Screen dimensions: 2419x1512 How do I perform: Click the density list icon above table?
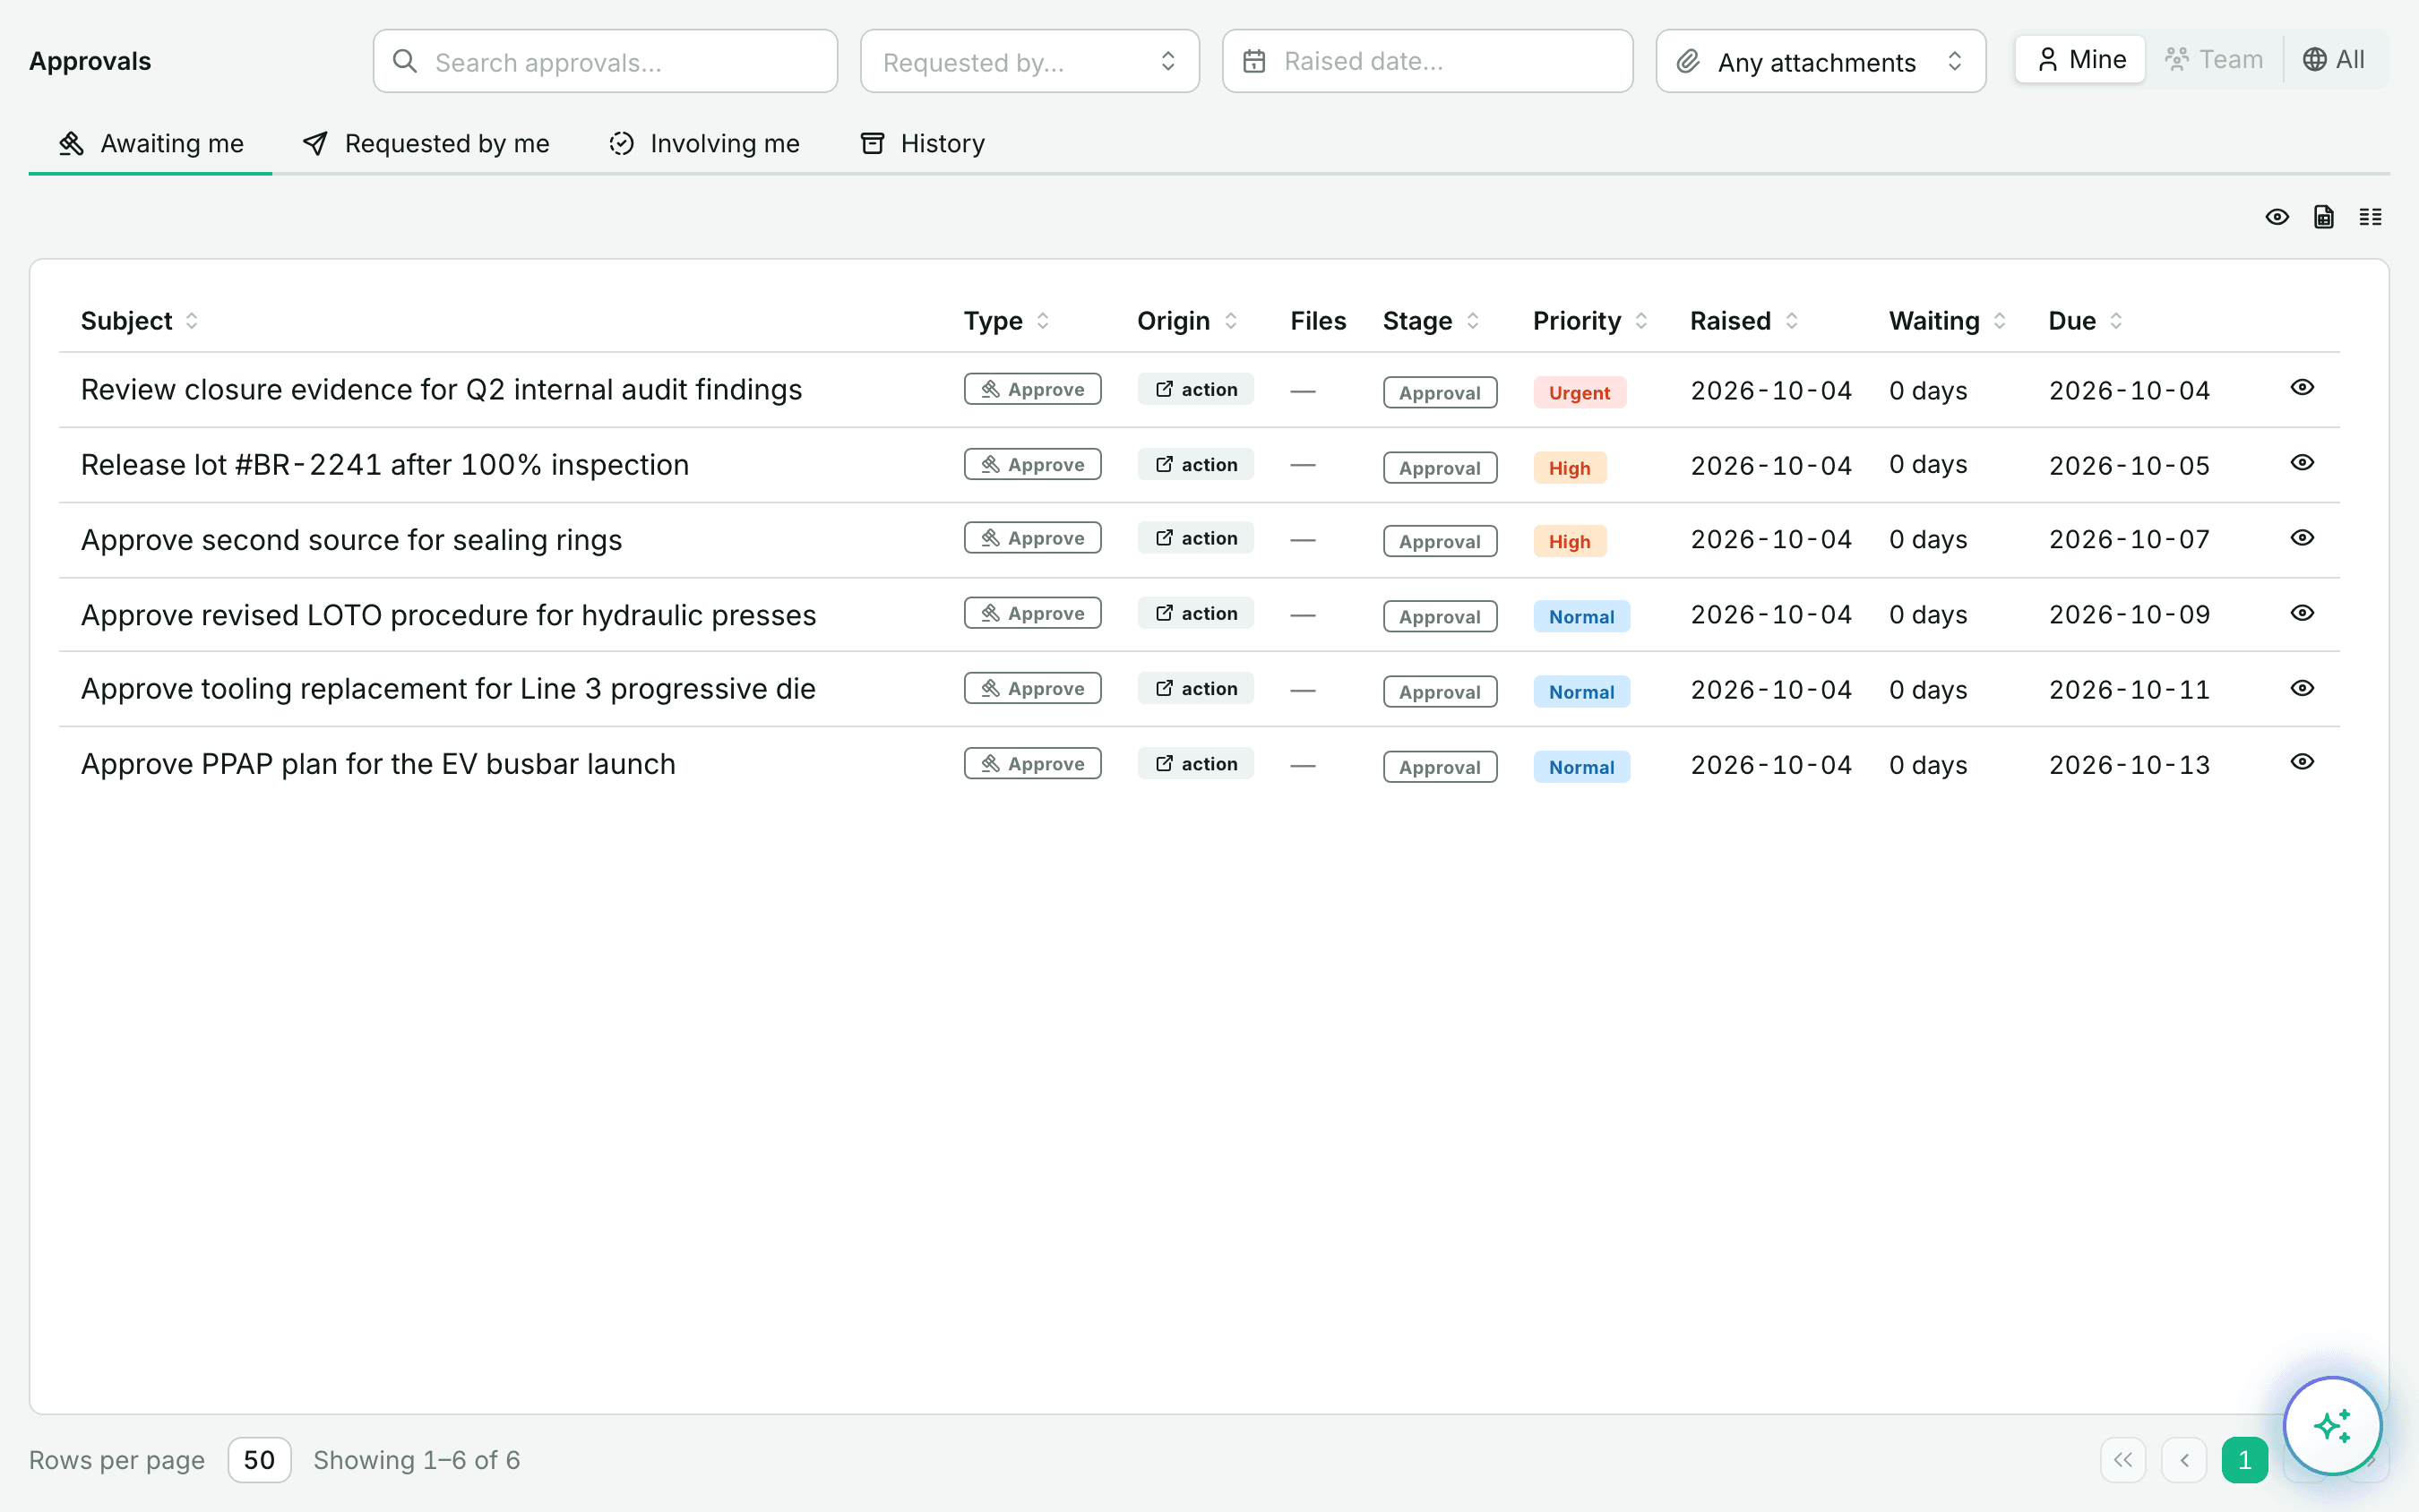click(x=2370, y=217)
